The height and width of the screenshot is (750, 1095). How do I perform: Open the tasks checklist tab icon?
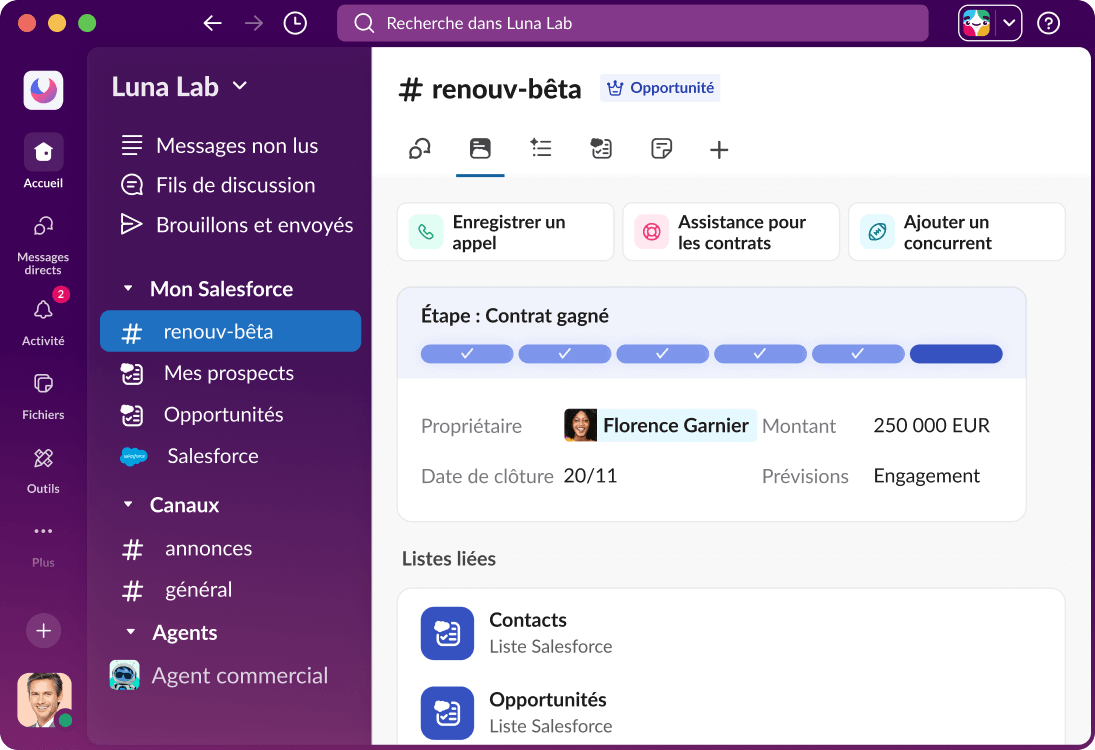point(601,148)
